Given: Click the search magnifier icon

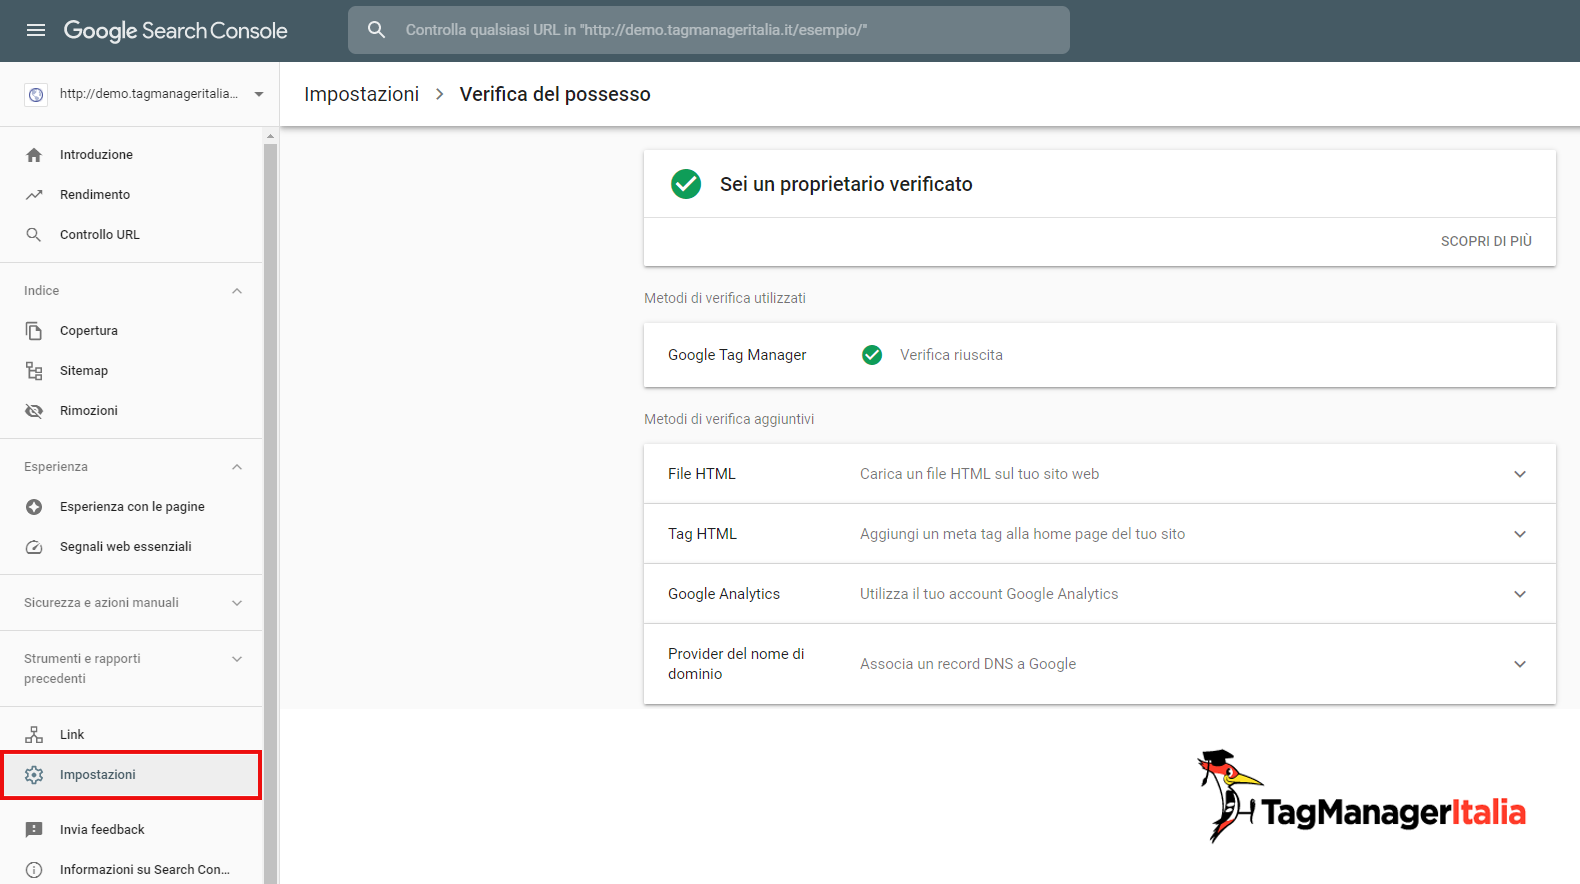Looking at the screenshot, I should (x=376, y=30).
